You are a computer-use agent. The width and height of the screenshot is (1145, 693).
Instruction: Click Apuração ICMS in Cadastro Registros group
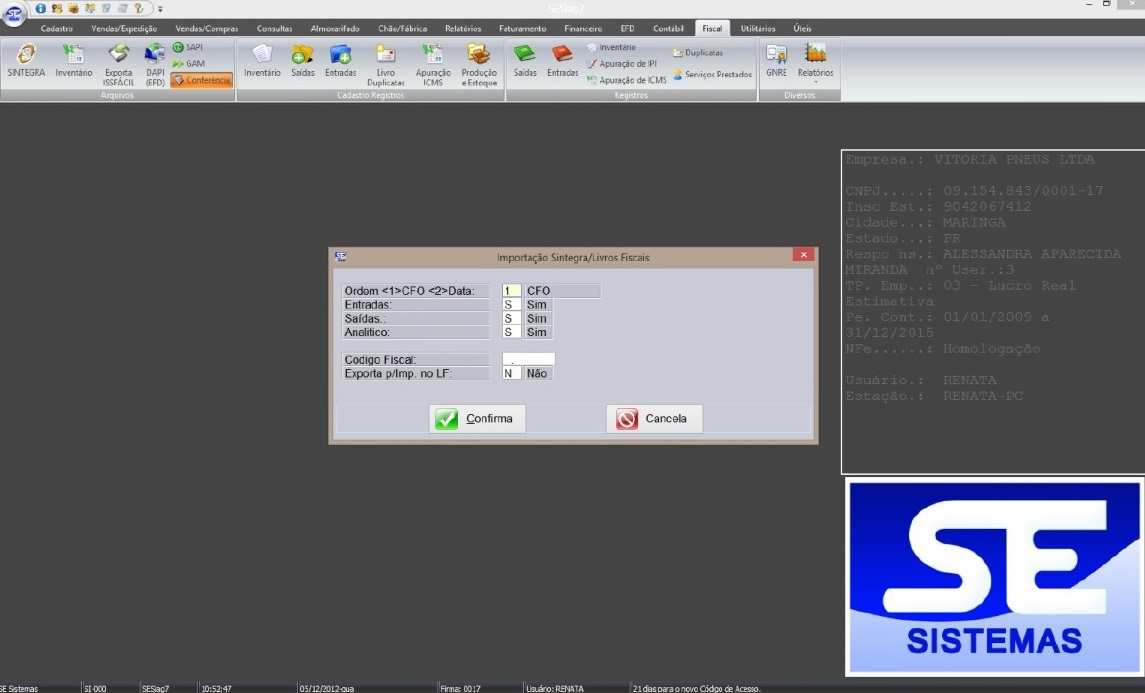click(x=433, y=64)
